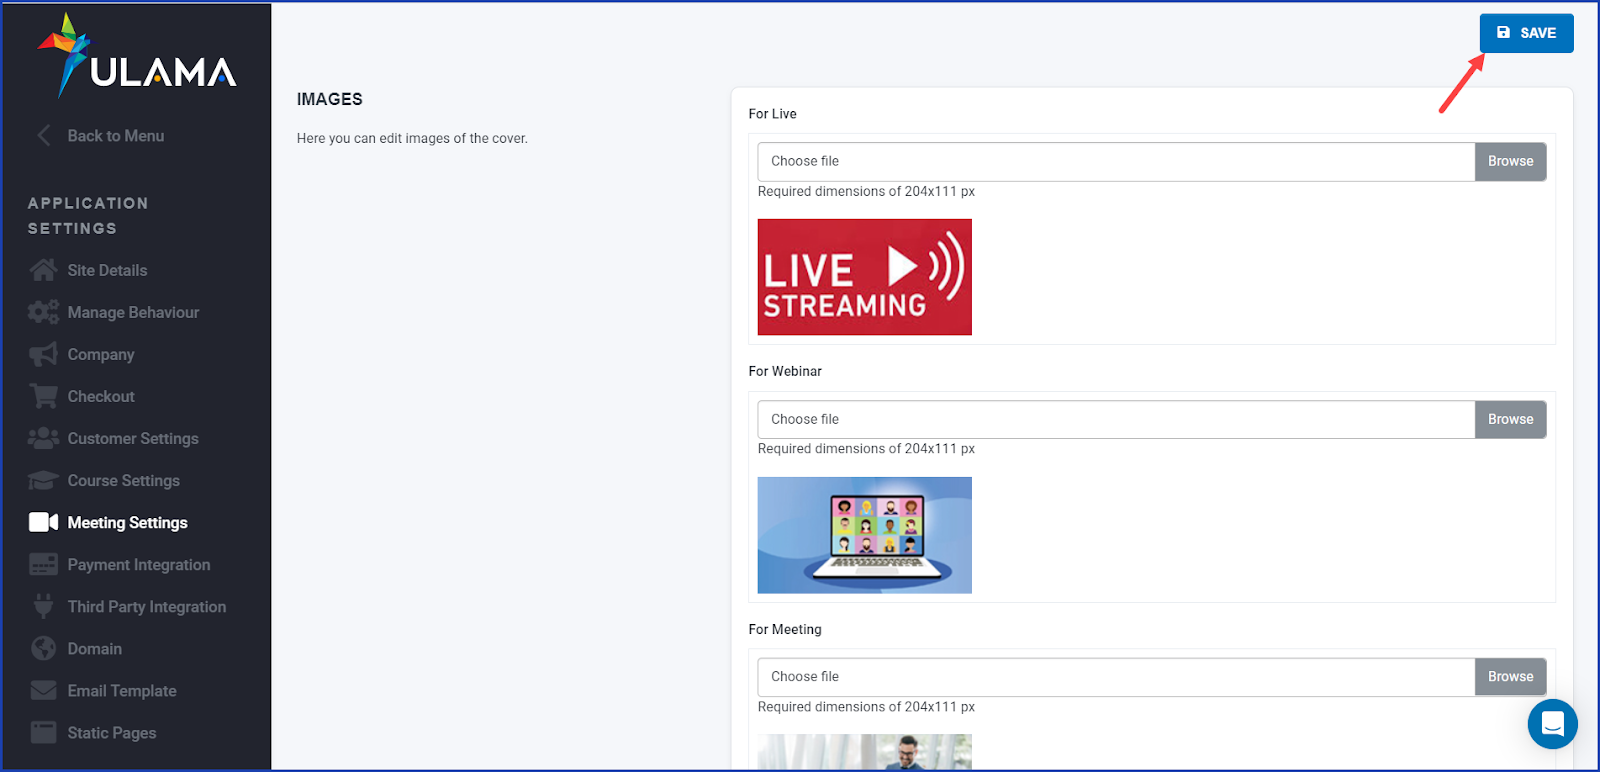Screen dimensions: 1600x772
Task: Save the image settings
Action: pos(1526,33)
